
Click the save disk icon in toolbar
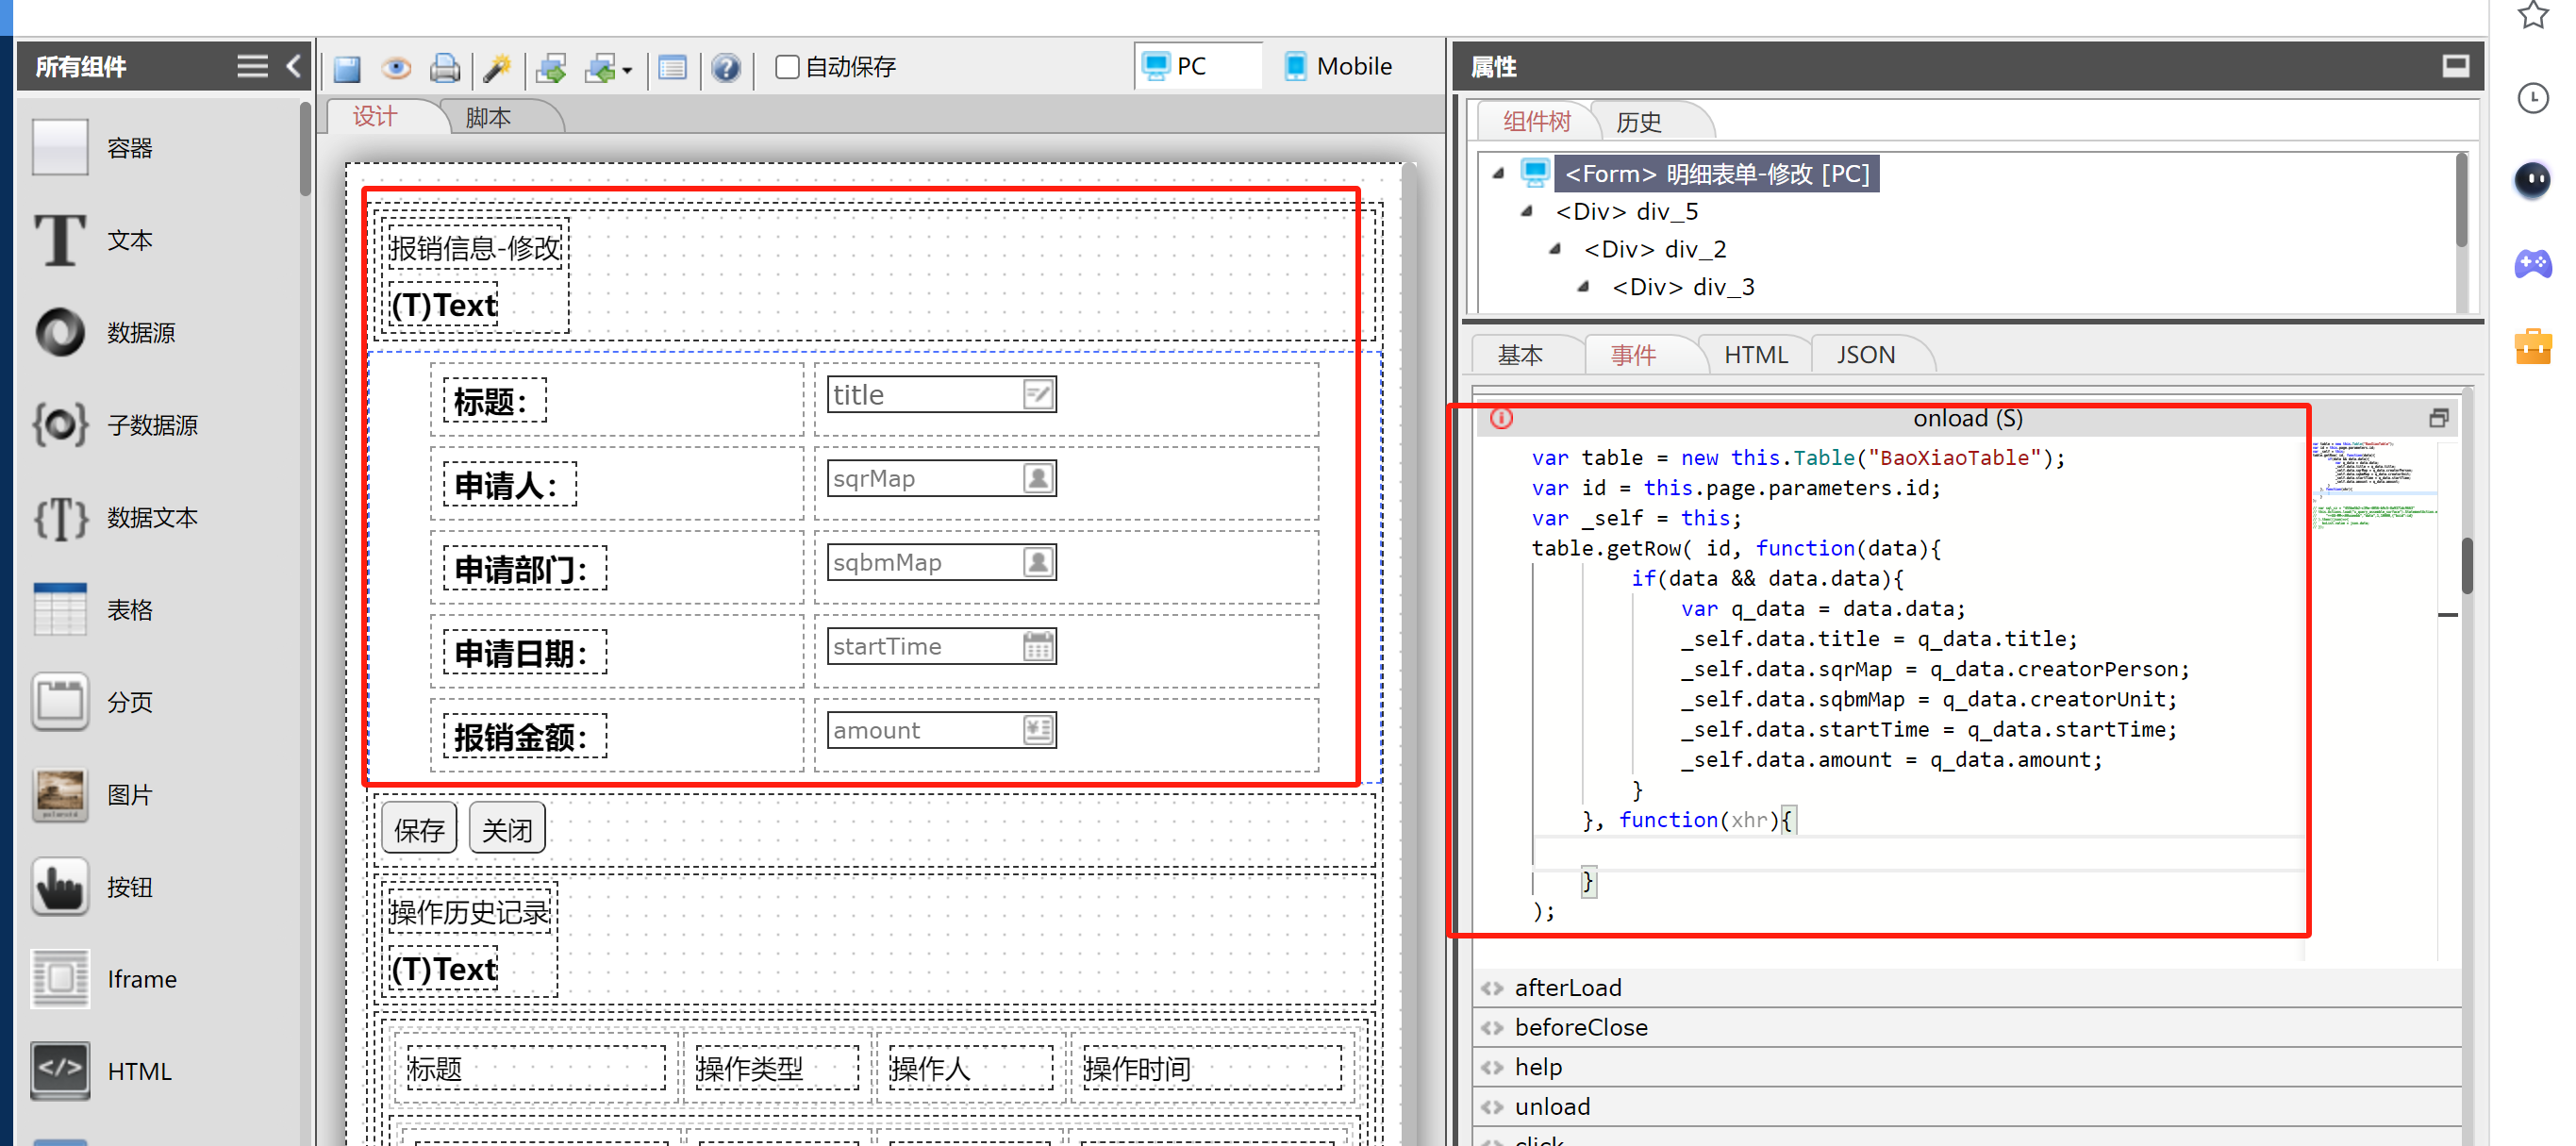[x=346, y=68]
